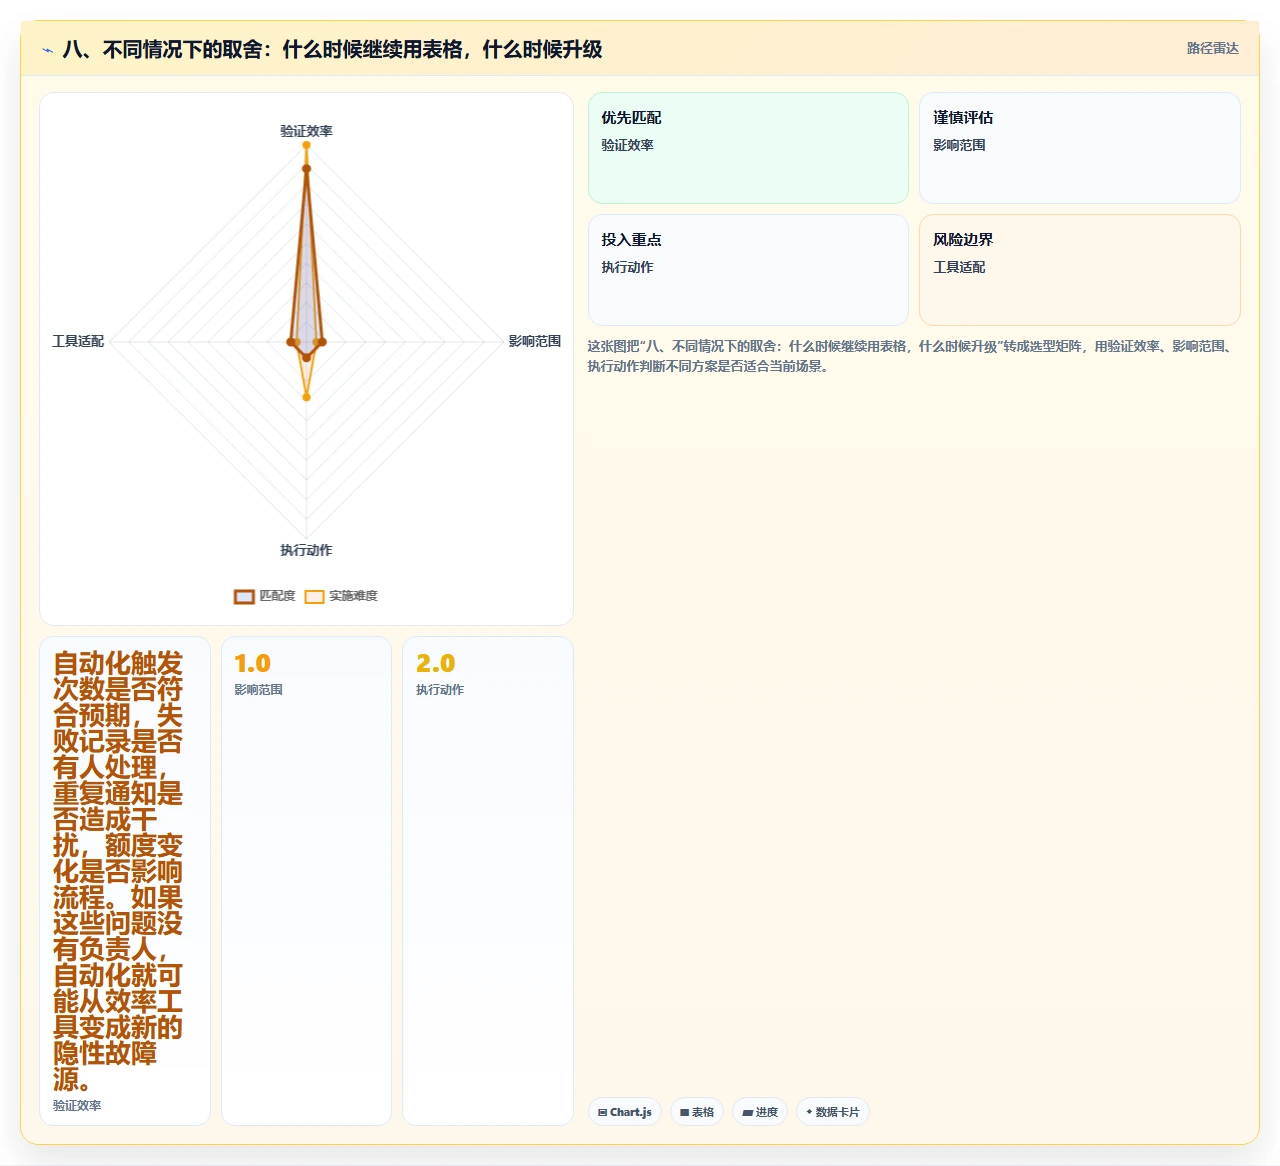Click the 进度 tag chip
Viewport: 1280px width, 1166px height.
[x=760, y=1112]
